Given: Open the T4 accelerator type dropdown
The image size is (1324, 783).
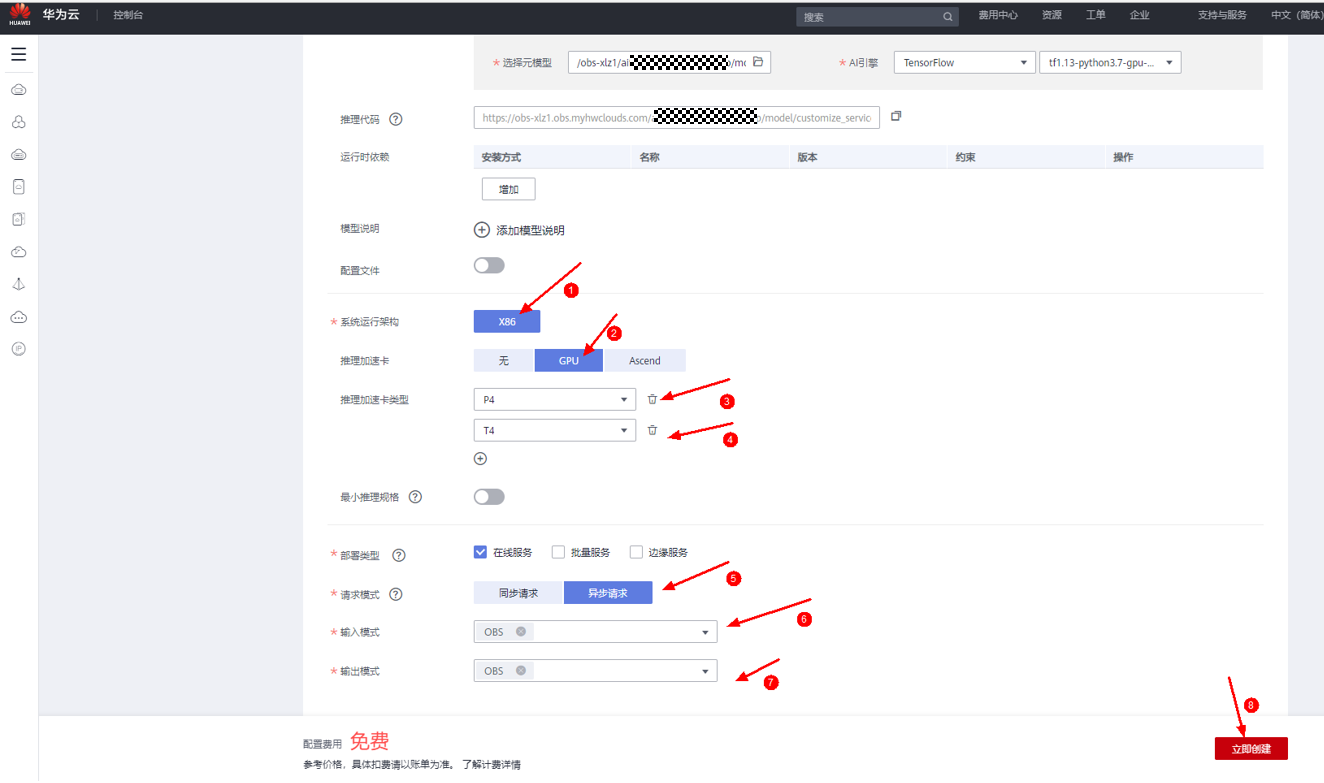Looking at the screenshot, I should coord(555,430).
